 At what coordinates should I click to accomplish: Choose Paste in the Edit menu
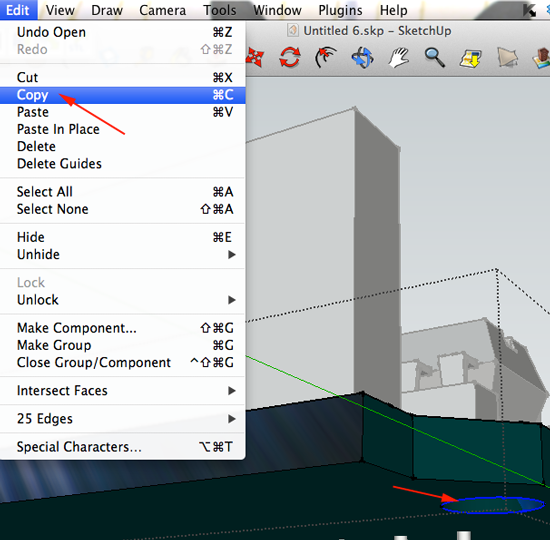pos(122,112)
